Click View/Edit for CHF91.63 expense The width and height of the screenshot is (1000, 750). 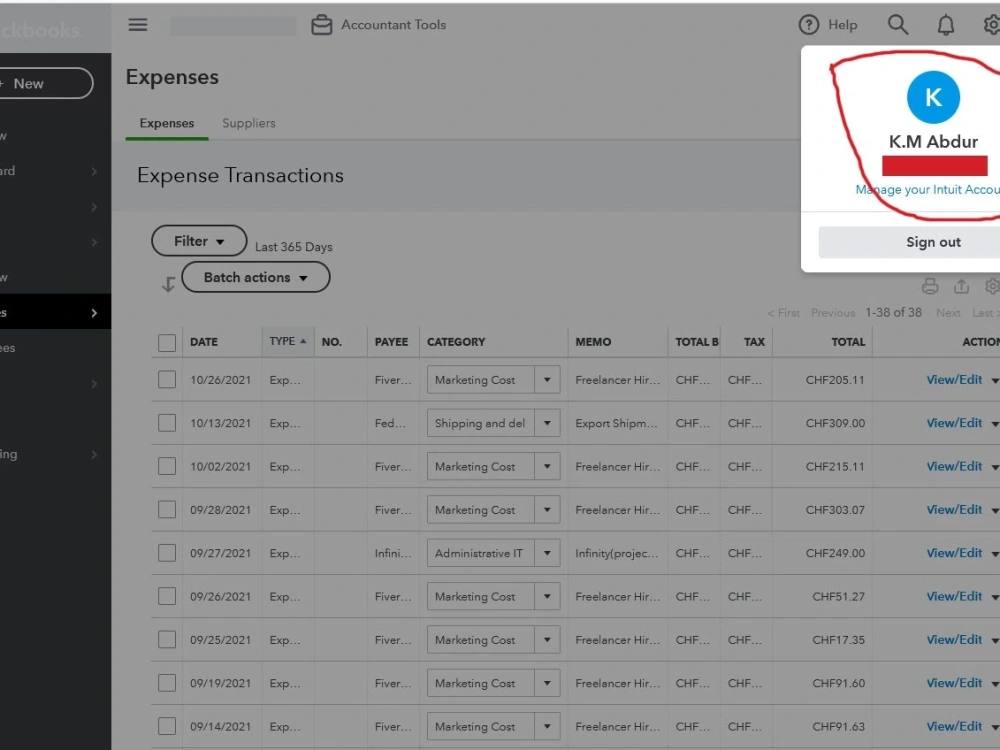954,726
